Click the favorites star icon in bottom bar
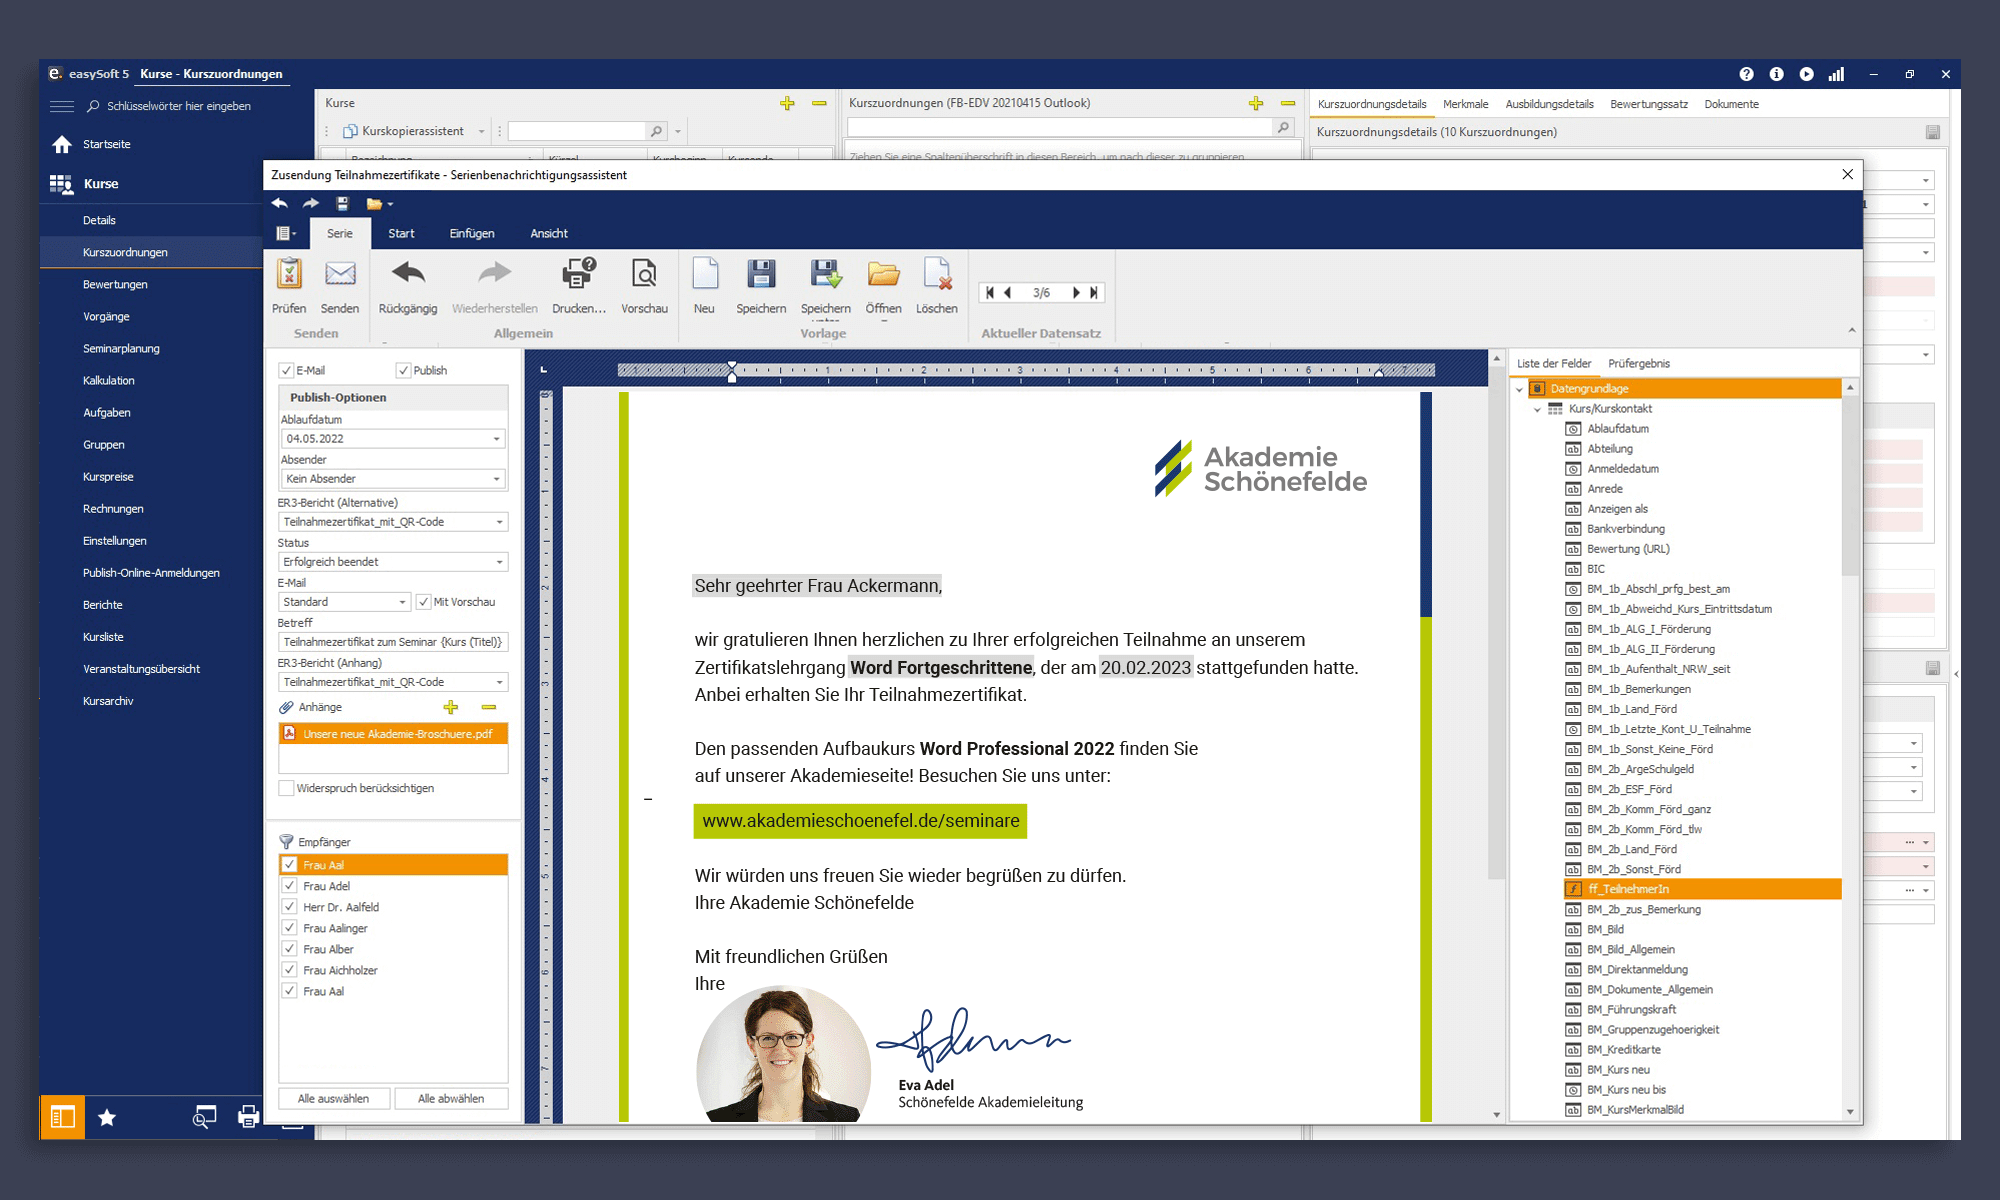Screen dimensions: 2000x1200 click(x=107, y=1118)
